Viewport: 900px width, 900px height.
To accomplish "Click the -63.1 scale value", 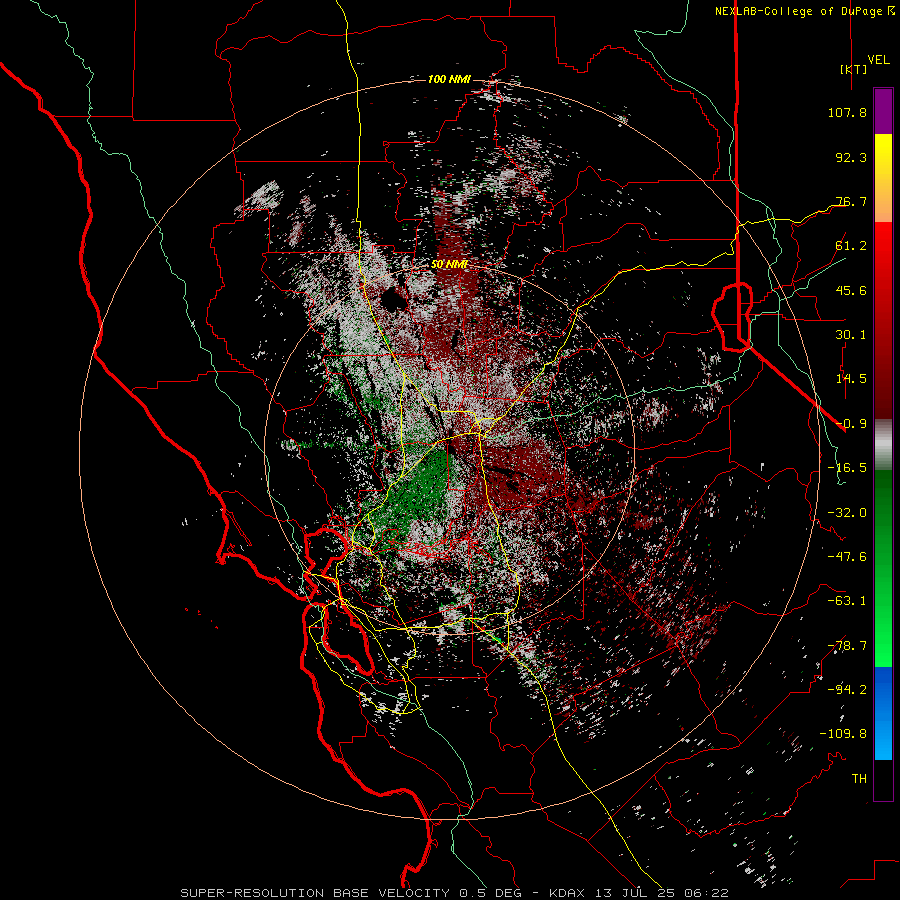I will 847,601.
